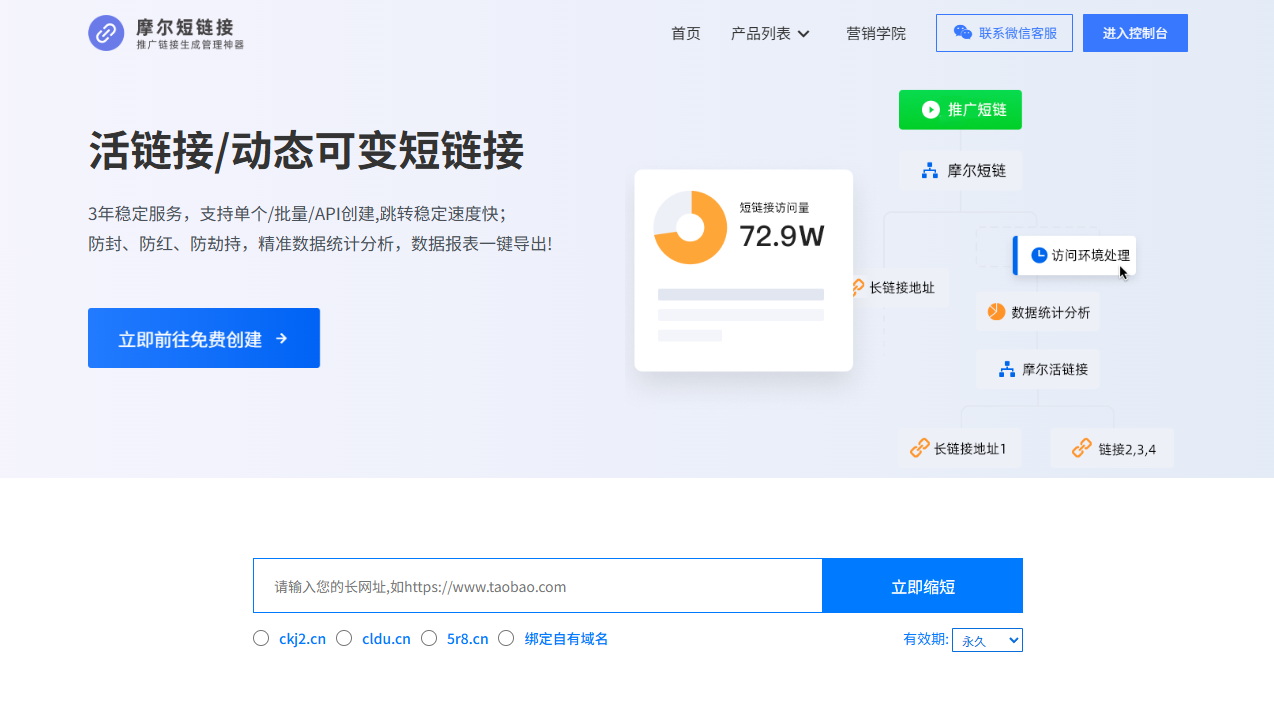Click the 立即缩短 button

coord(922,586)
